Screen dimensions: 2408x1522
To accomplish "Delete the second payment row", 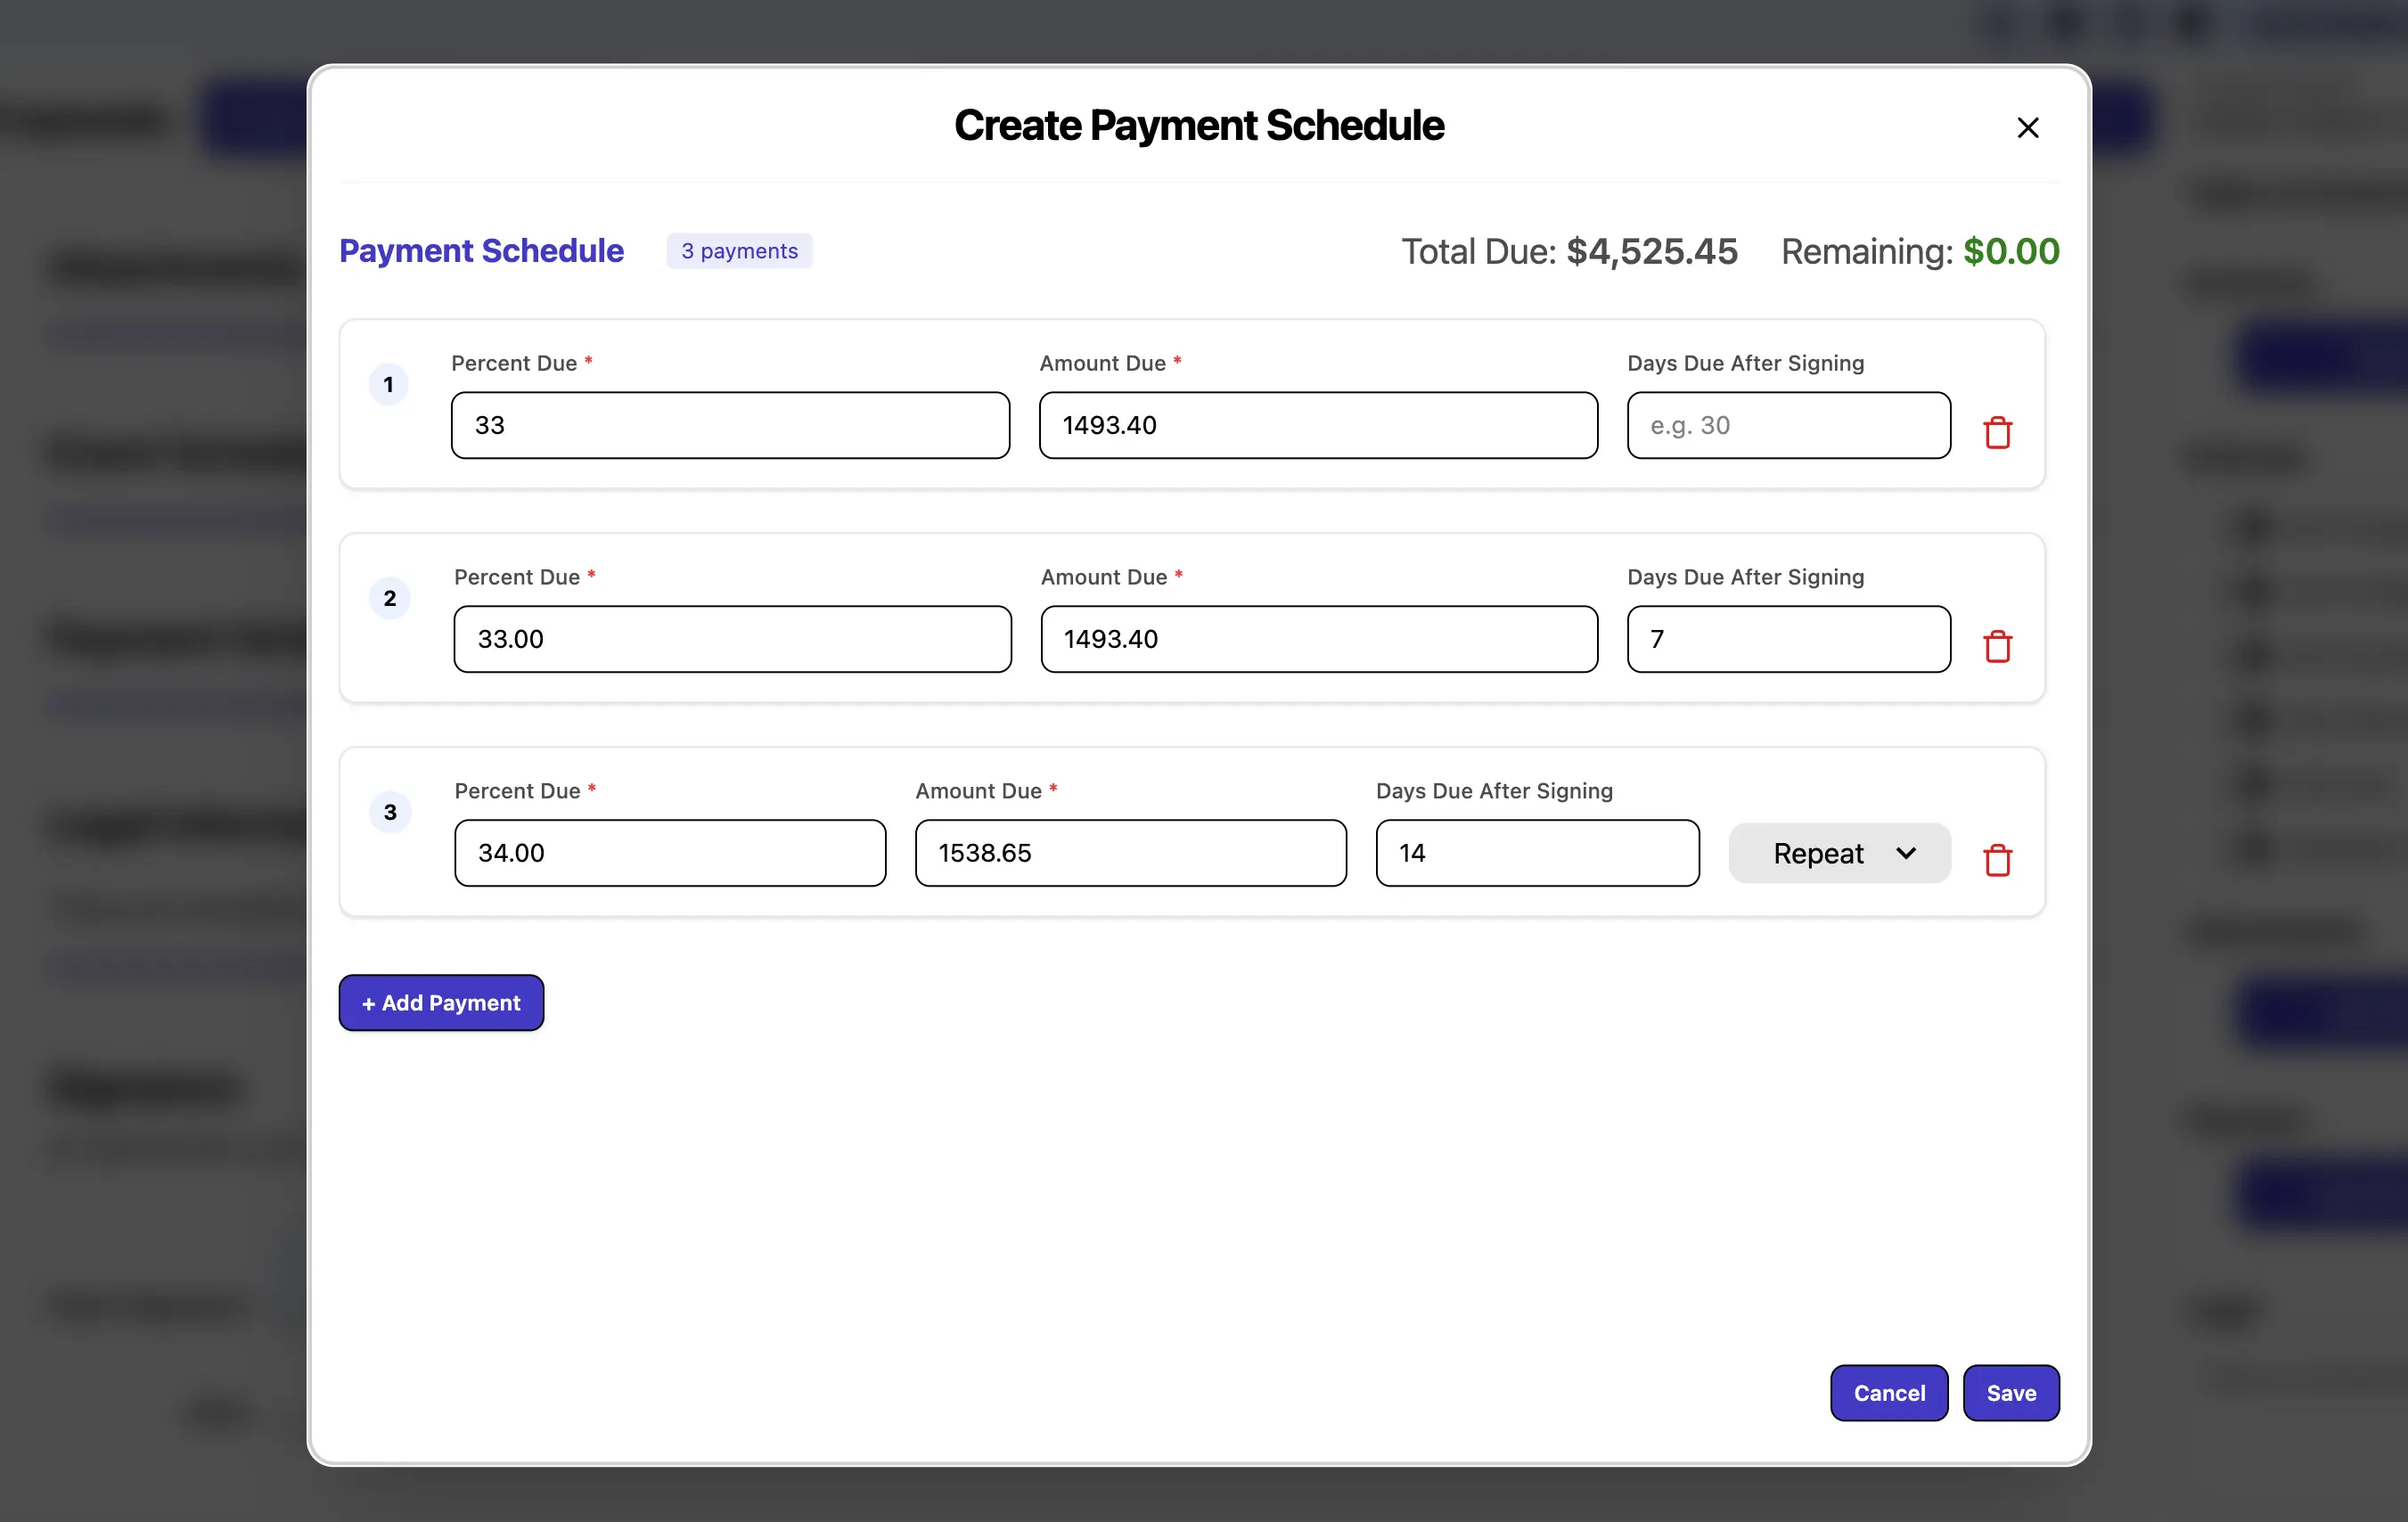I will click(x=1998, y=646).
